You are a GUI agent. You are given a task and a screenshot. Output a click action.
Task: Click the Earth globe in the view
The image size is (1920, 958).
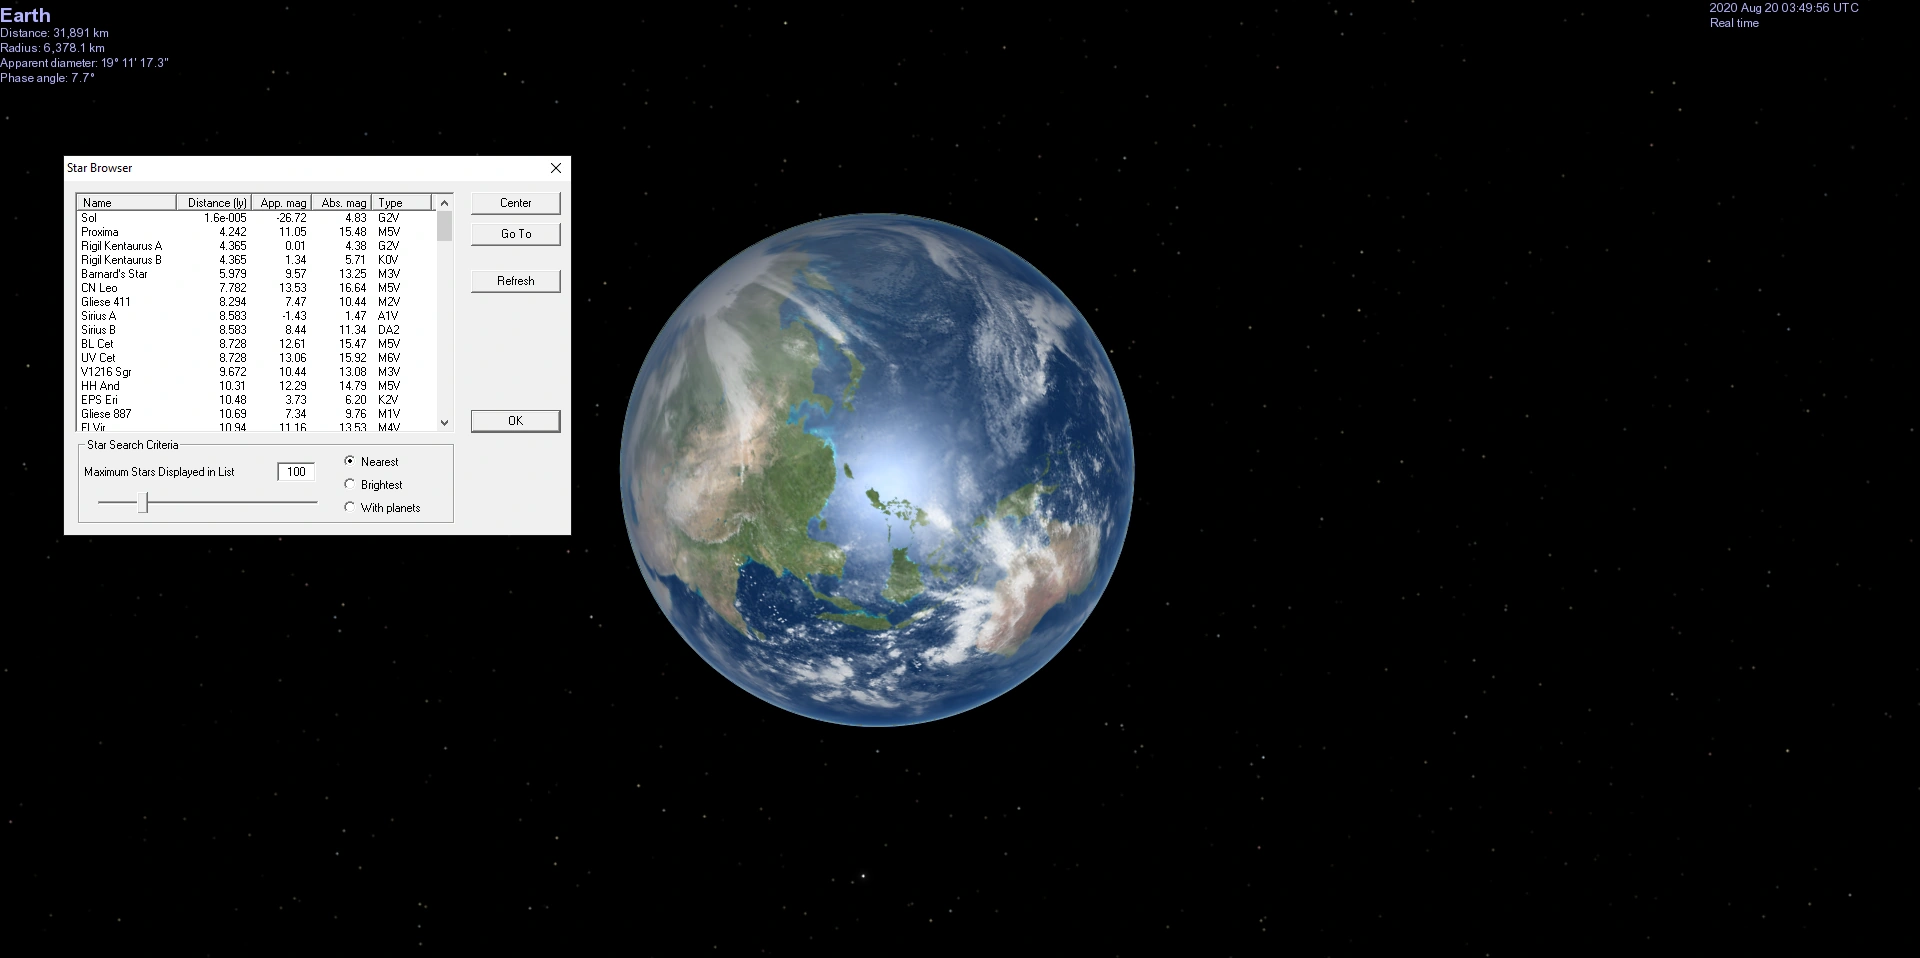point(877,469)
